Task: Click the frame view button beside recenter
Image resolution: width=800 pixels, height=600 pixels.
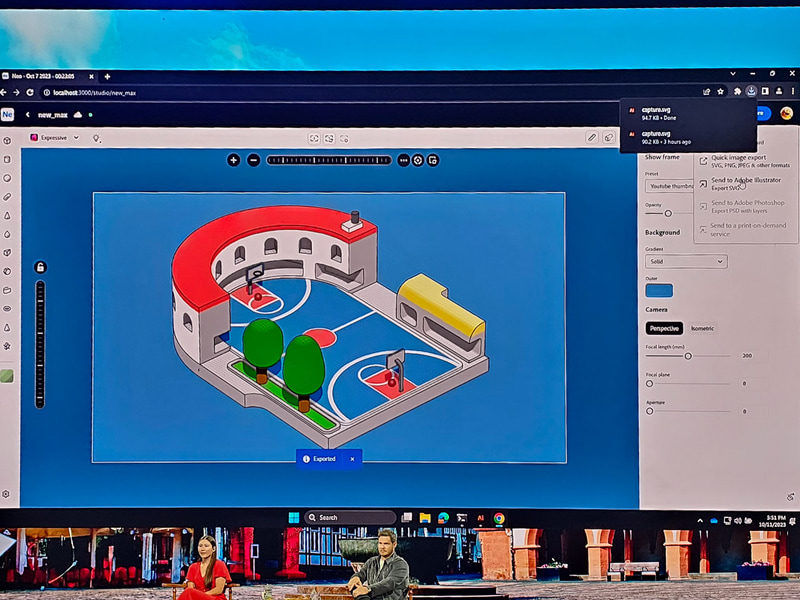Action: pos(433,160)
